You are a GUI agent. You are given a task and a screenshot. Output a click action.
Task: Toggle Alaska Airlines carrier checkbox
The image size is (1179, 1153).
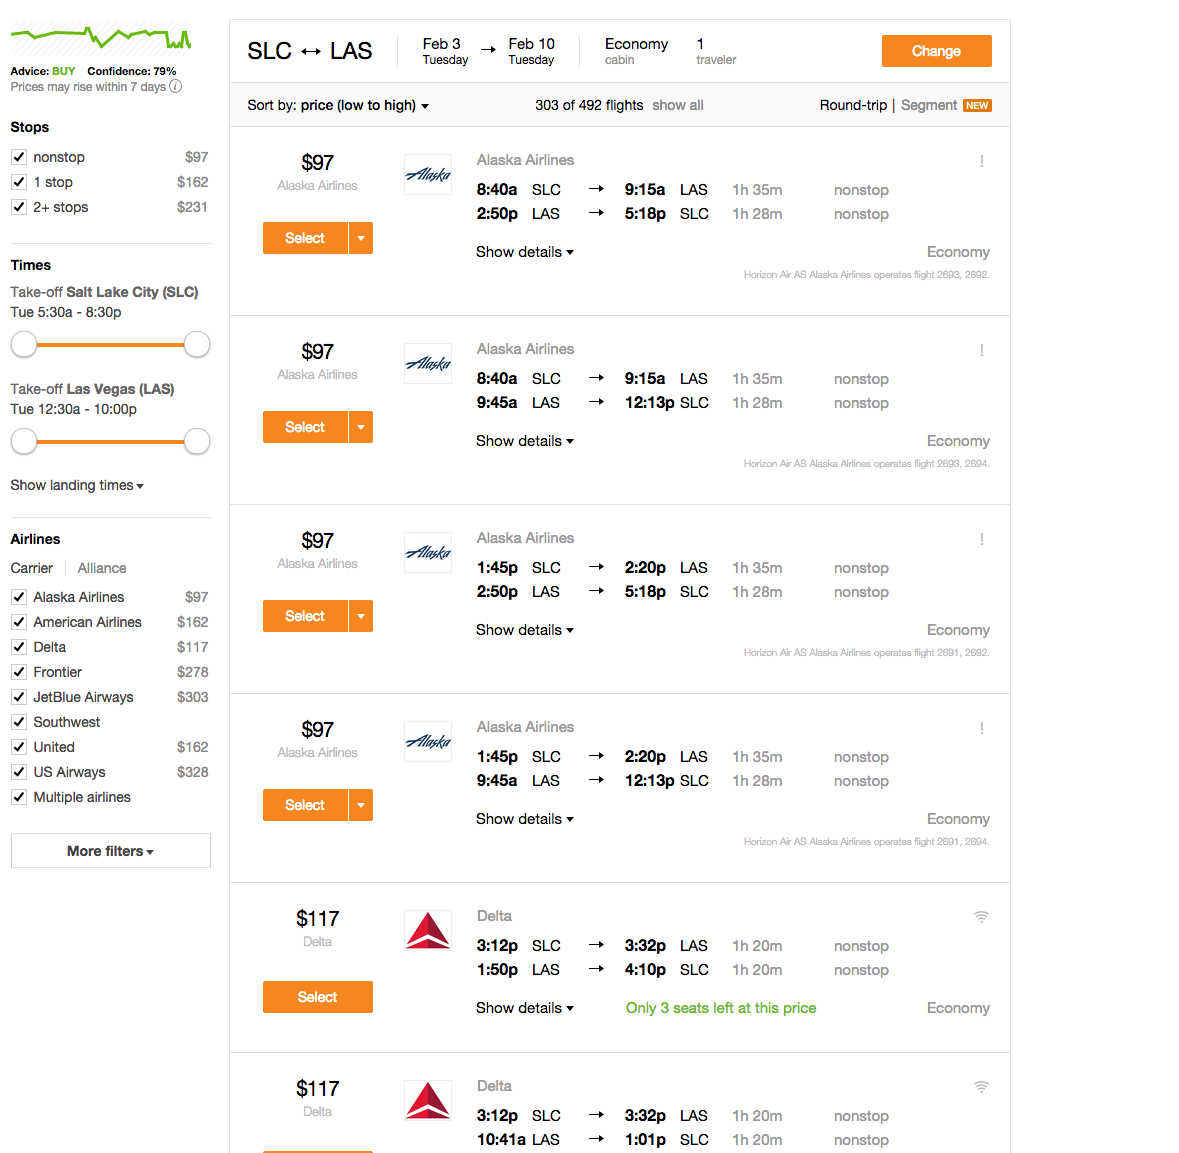[x=19, y=597]
